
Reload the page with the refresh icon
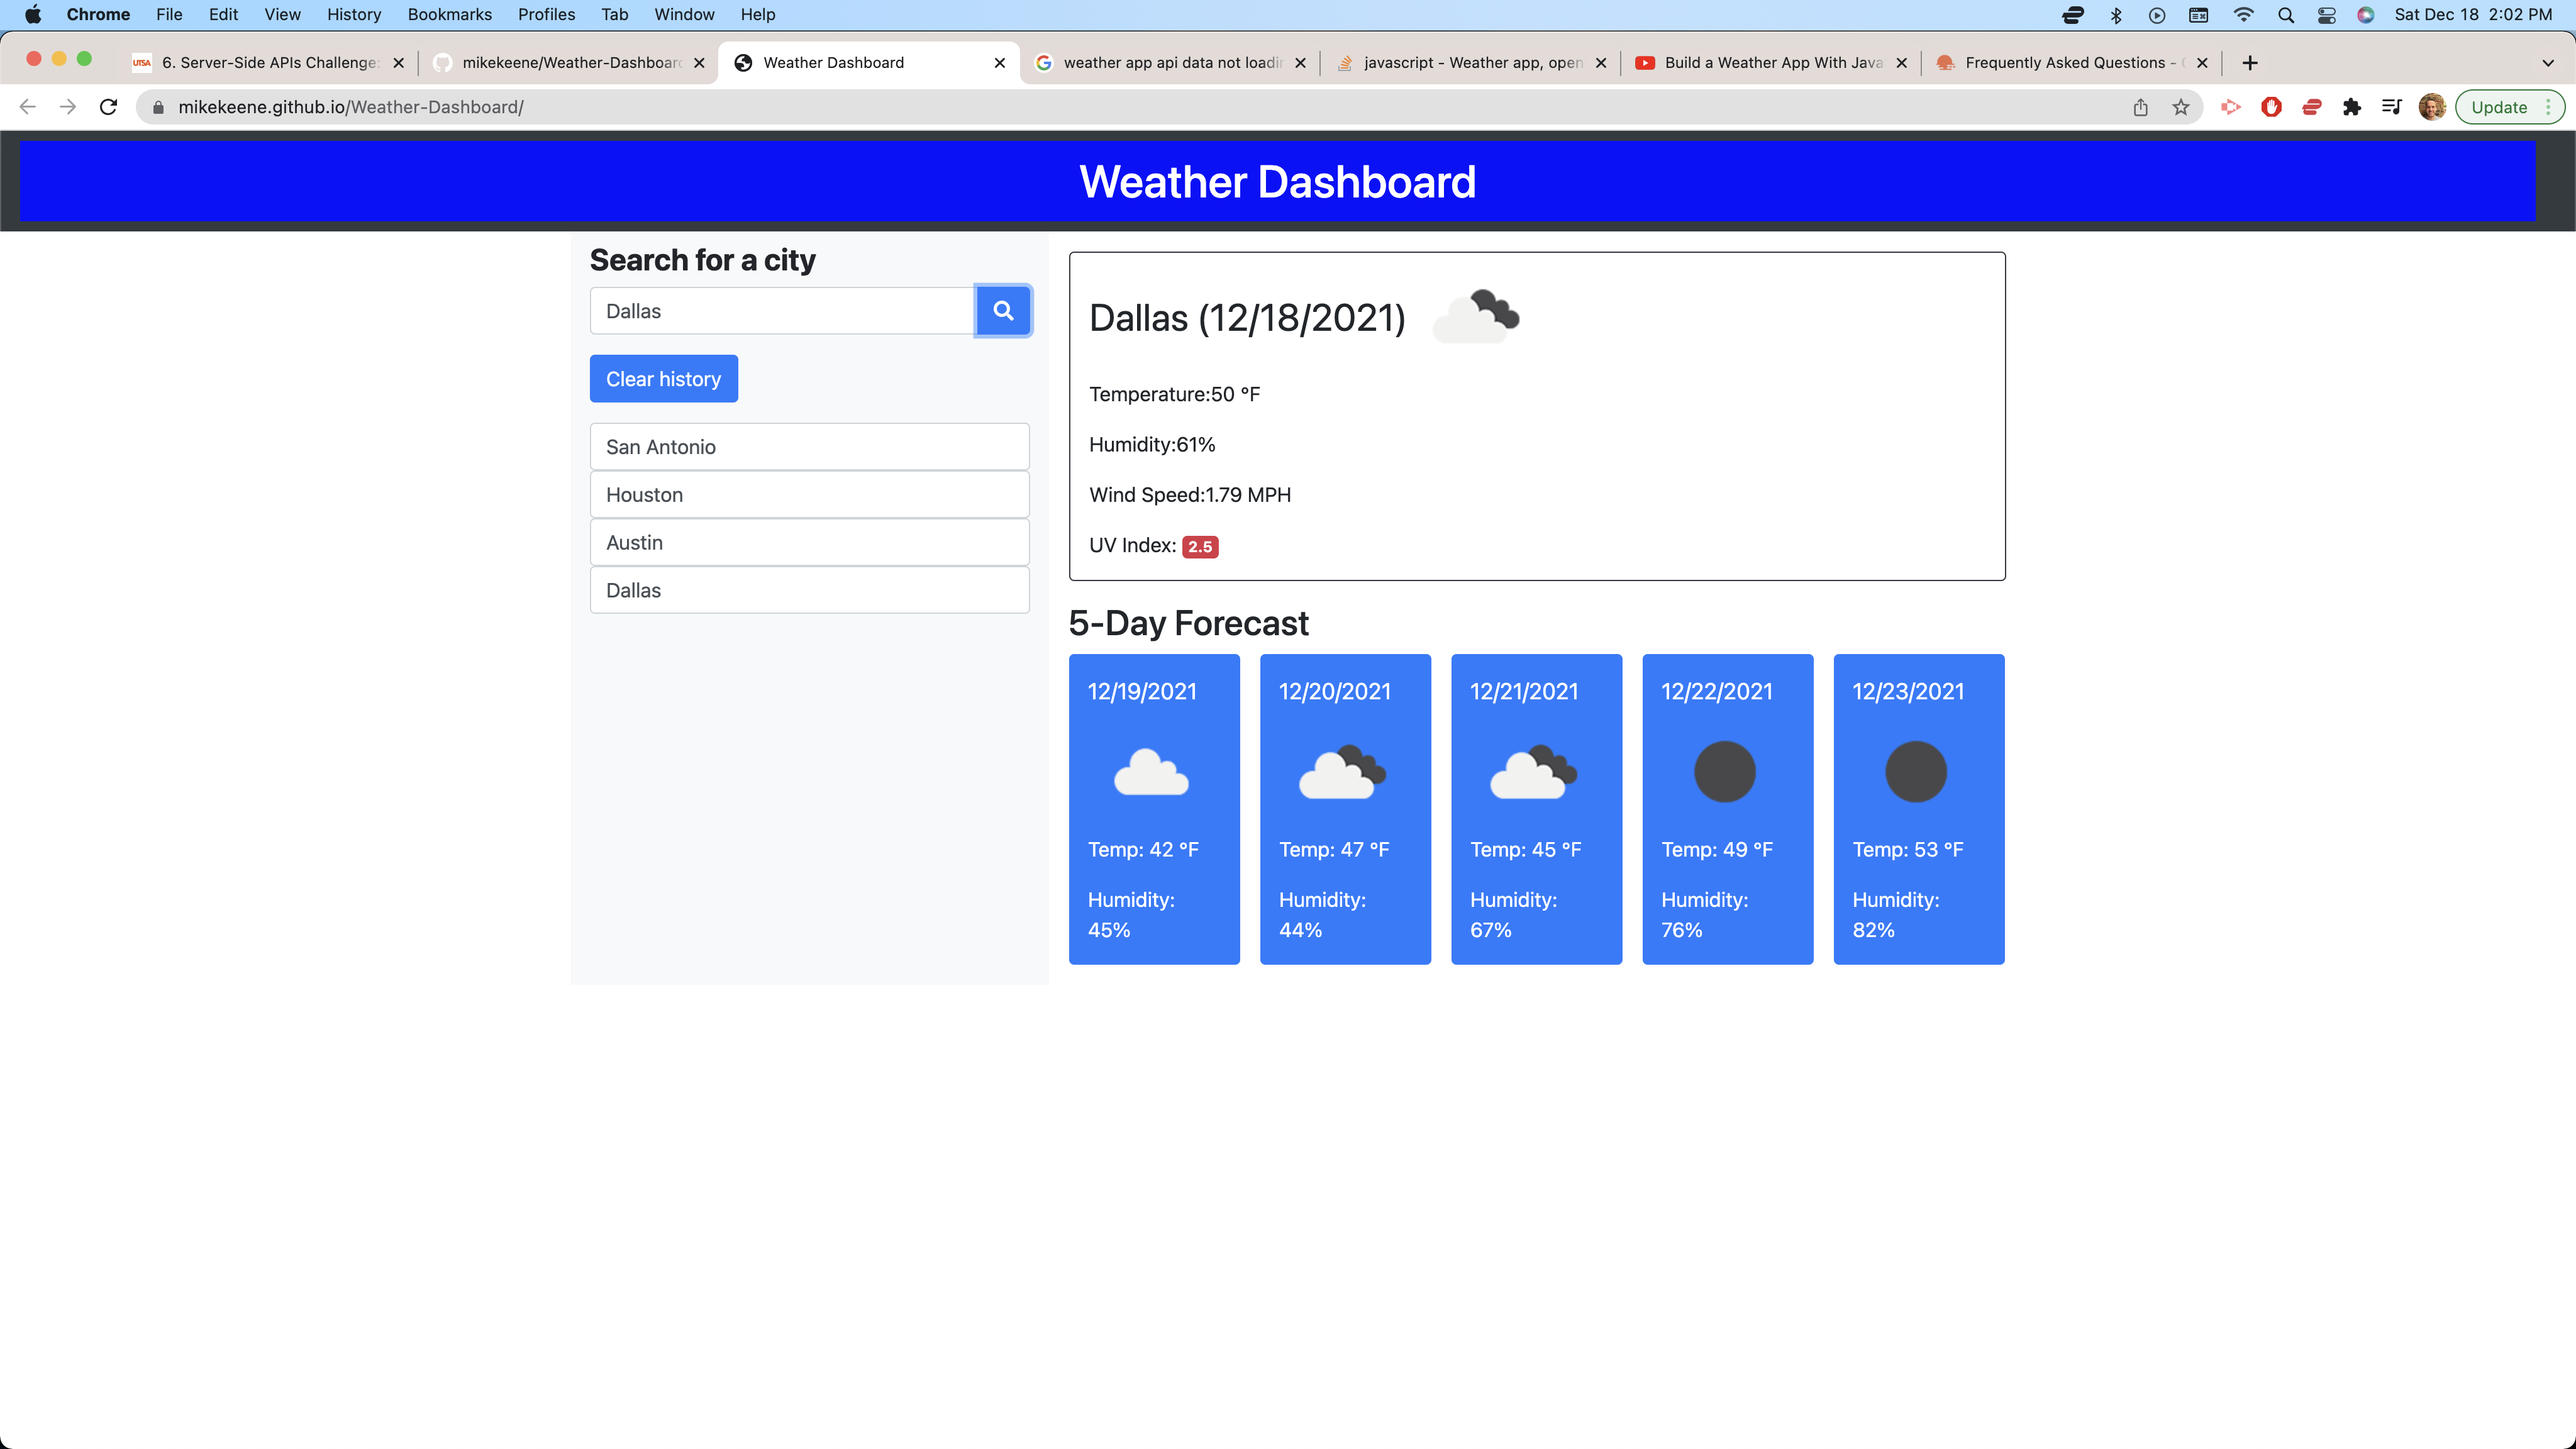click(109, 107)
